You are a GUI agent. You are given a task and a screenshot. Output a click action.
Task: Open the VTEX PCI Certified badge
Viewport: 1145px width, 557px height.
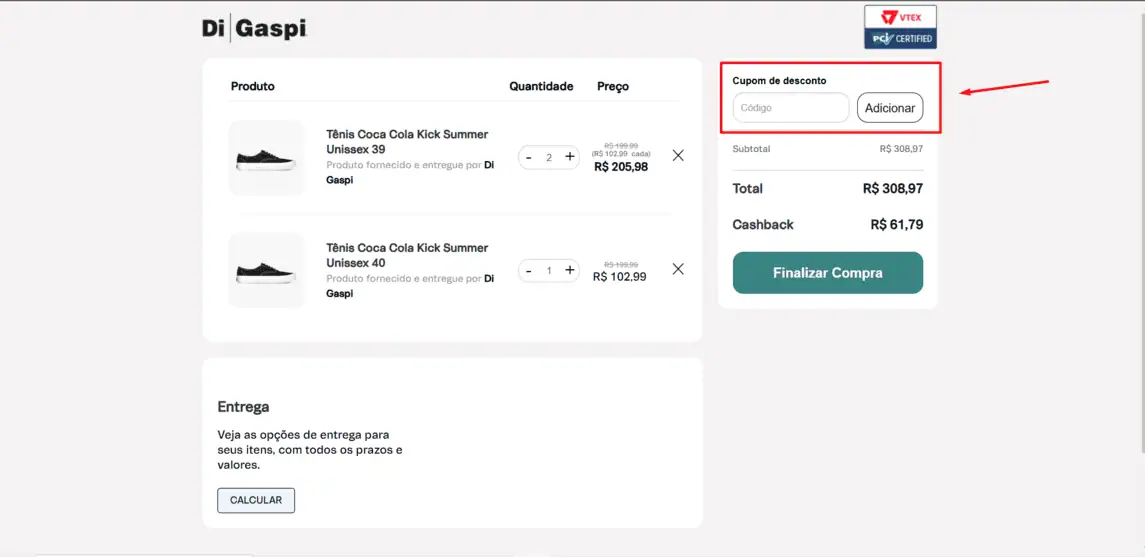900,27
